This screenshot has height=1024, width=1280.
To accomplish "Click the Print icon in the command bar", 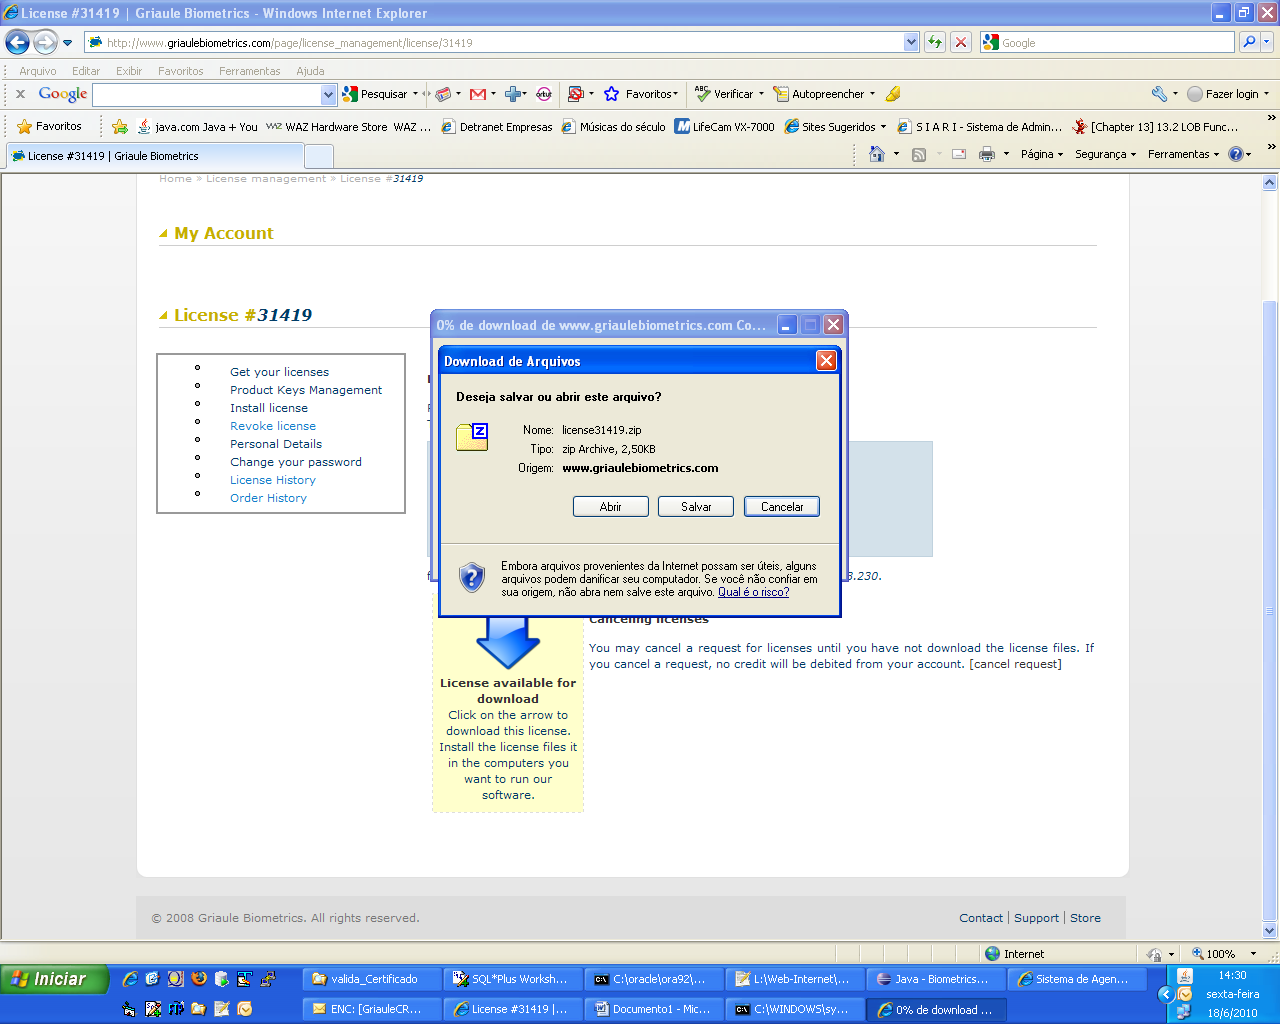I will pos(987,154).
